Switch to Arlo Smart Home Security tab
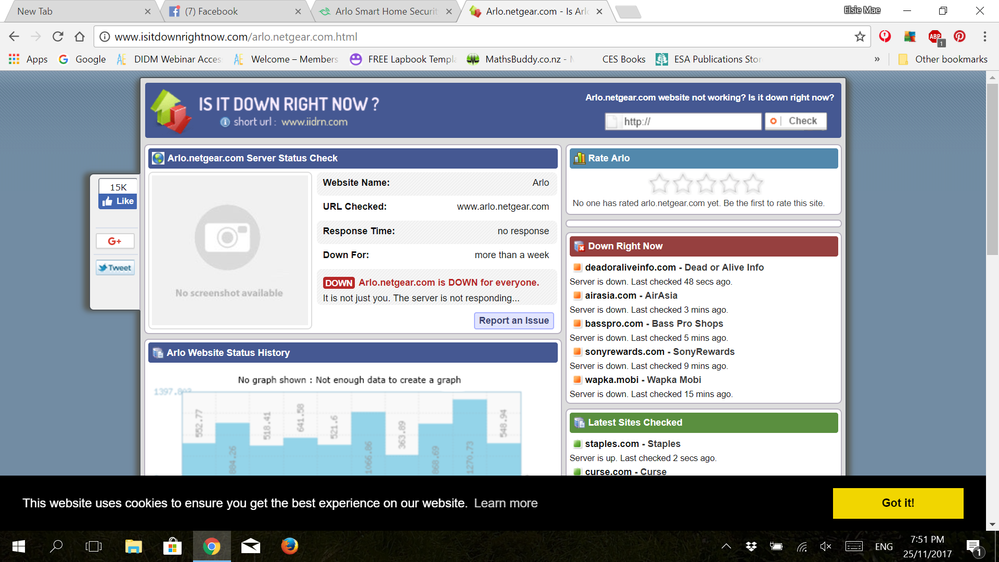 385,11
